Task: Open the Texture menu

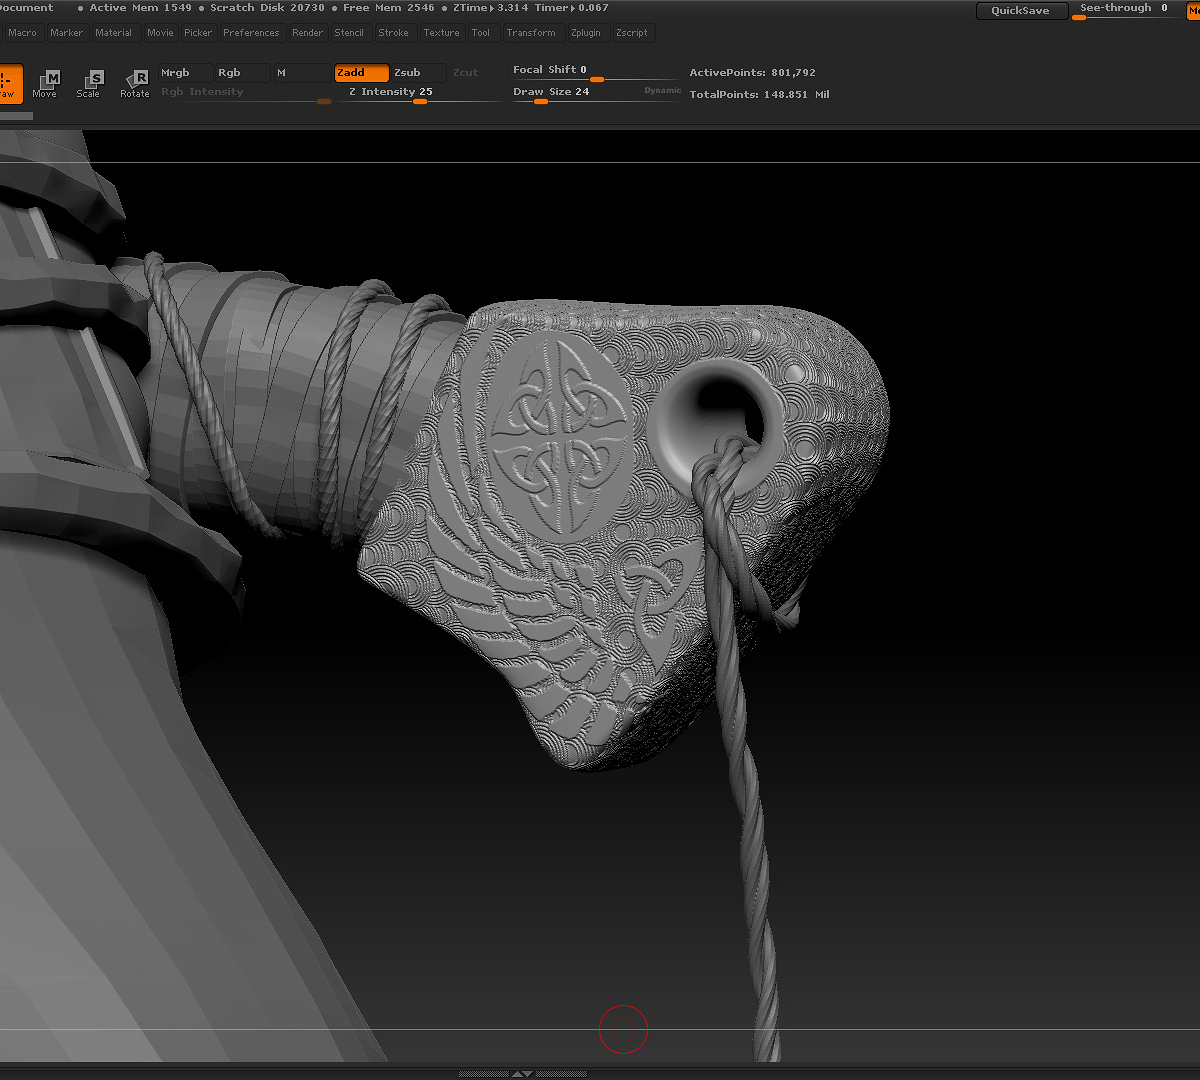Action: 441,33
